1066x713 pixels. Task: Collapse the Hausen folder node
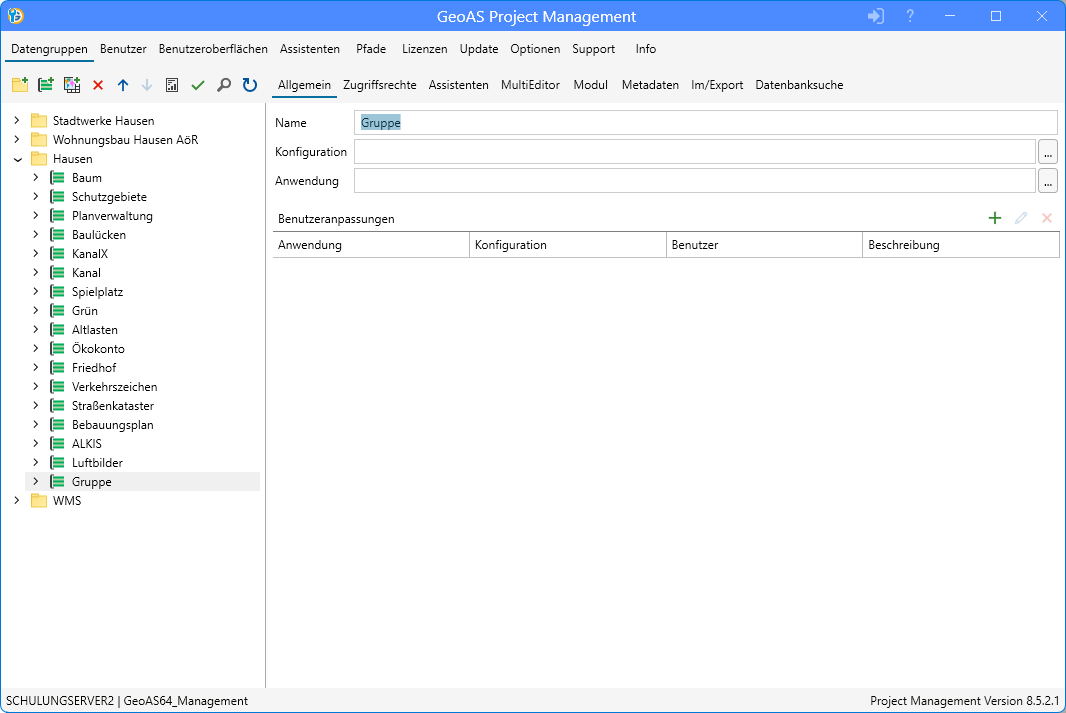point(17,159)
